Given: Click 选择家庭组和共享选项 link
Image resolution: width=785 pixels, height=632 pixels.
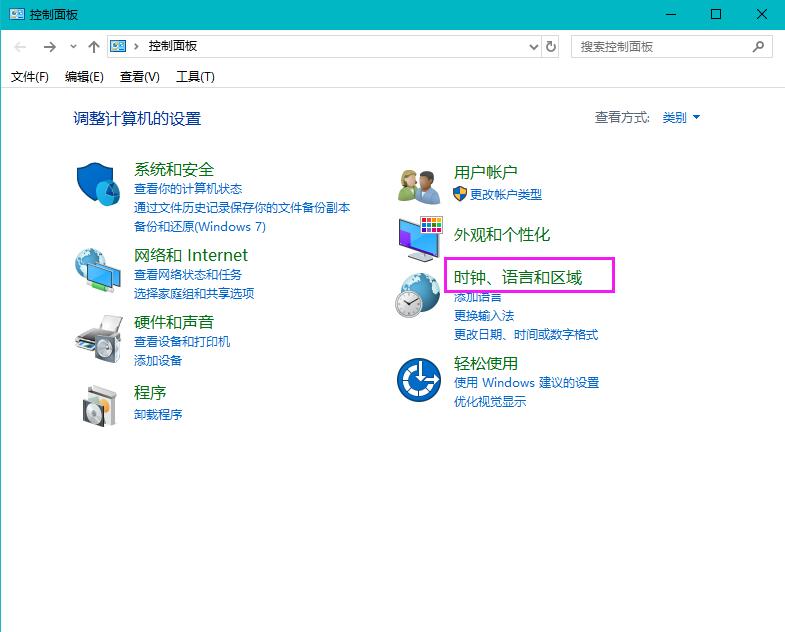Looking at the screenshot, I should click(x=194, y=293).
